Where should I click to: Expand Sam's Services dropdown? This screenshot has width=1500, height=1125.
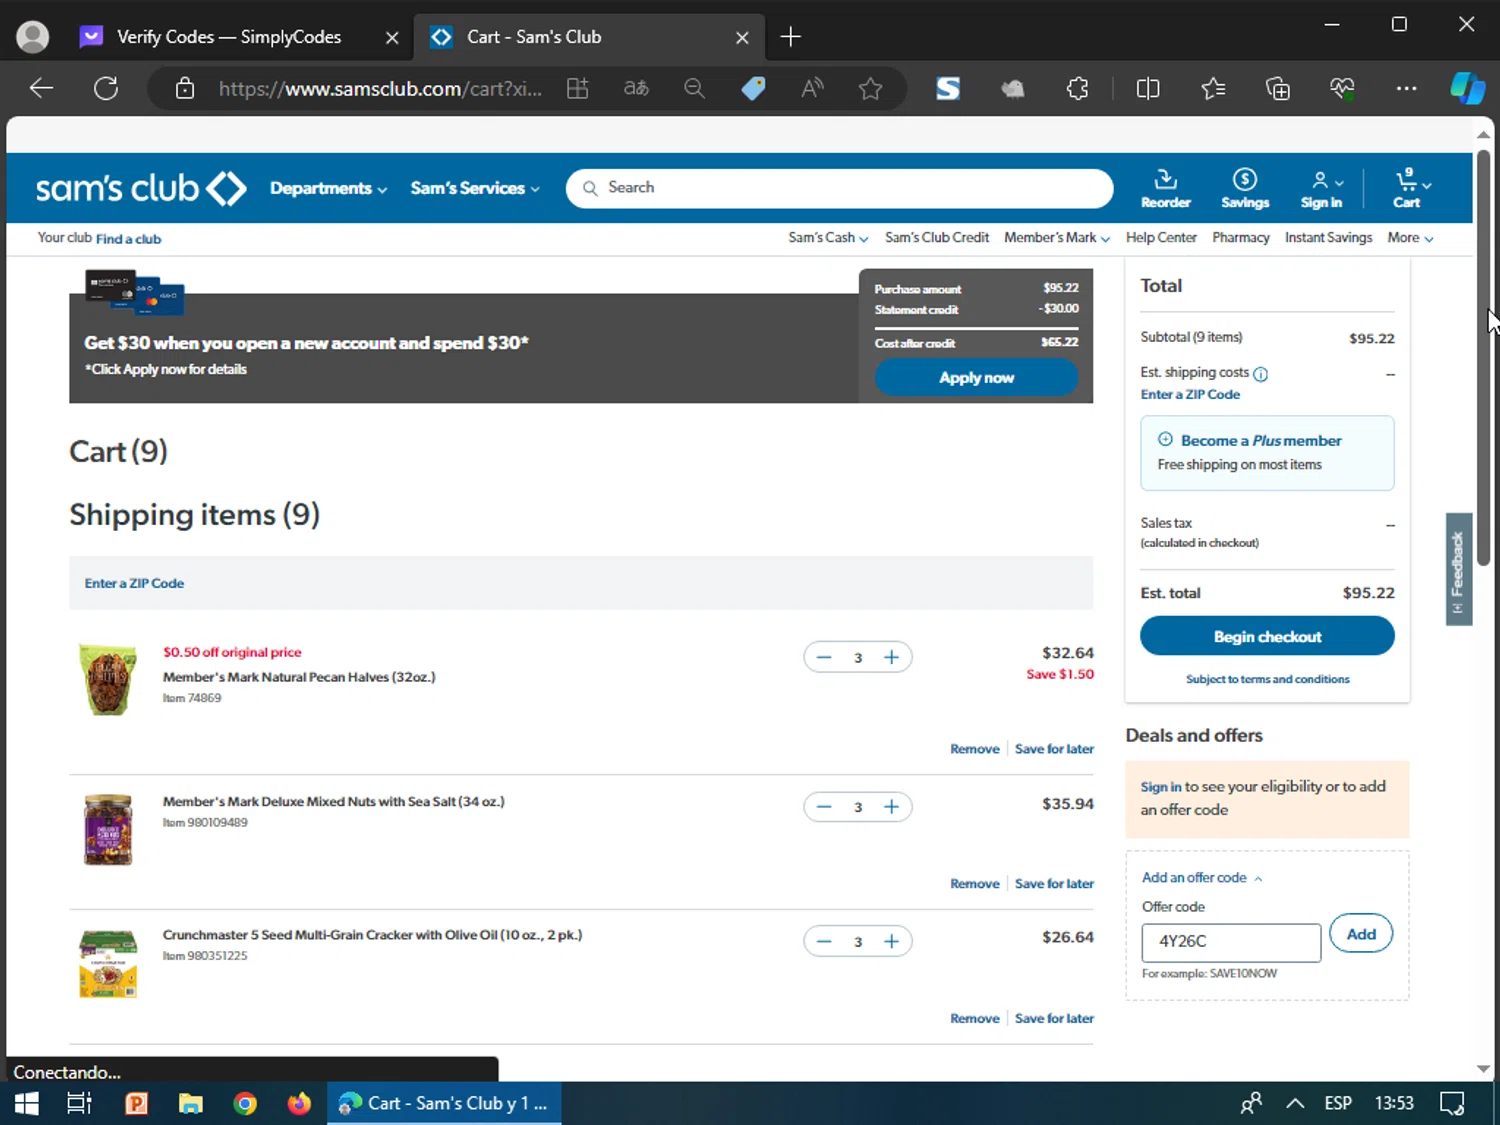click(x=475, y=188)
